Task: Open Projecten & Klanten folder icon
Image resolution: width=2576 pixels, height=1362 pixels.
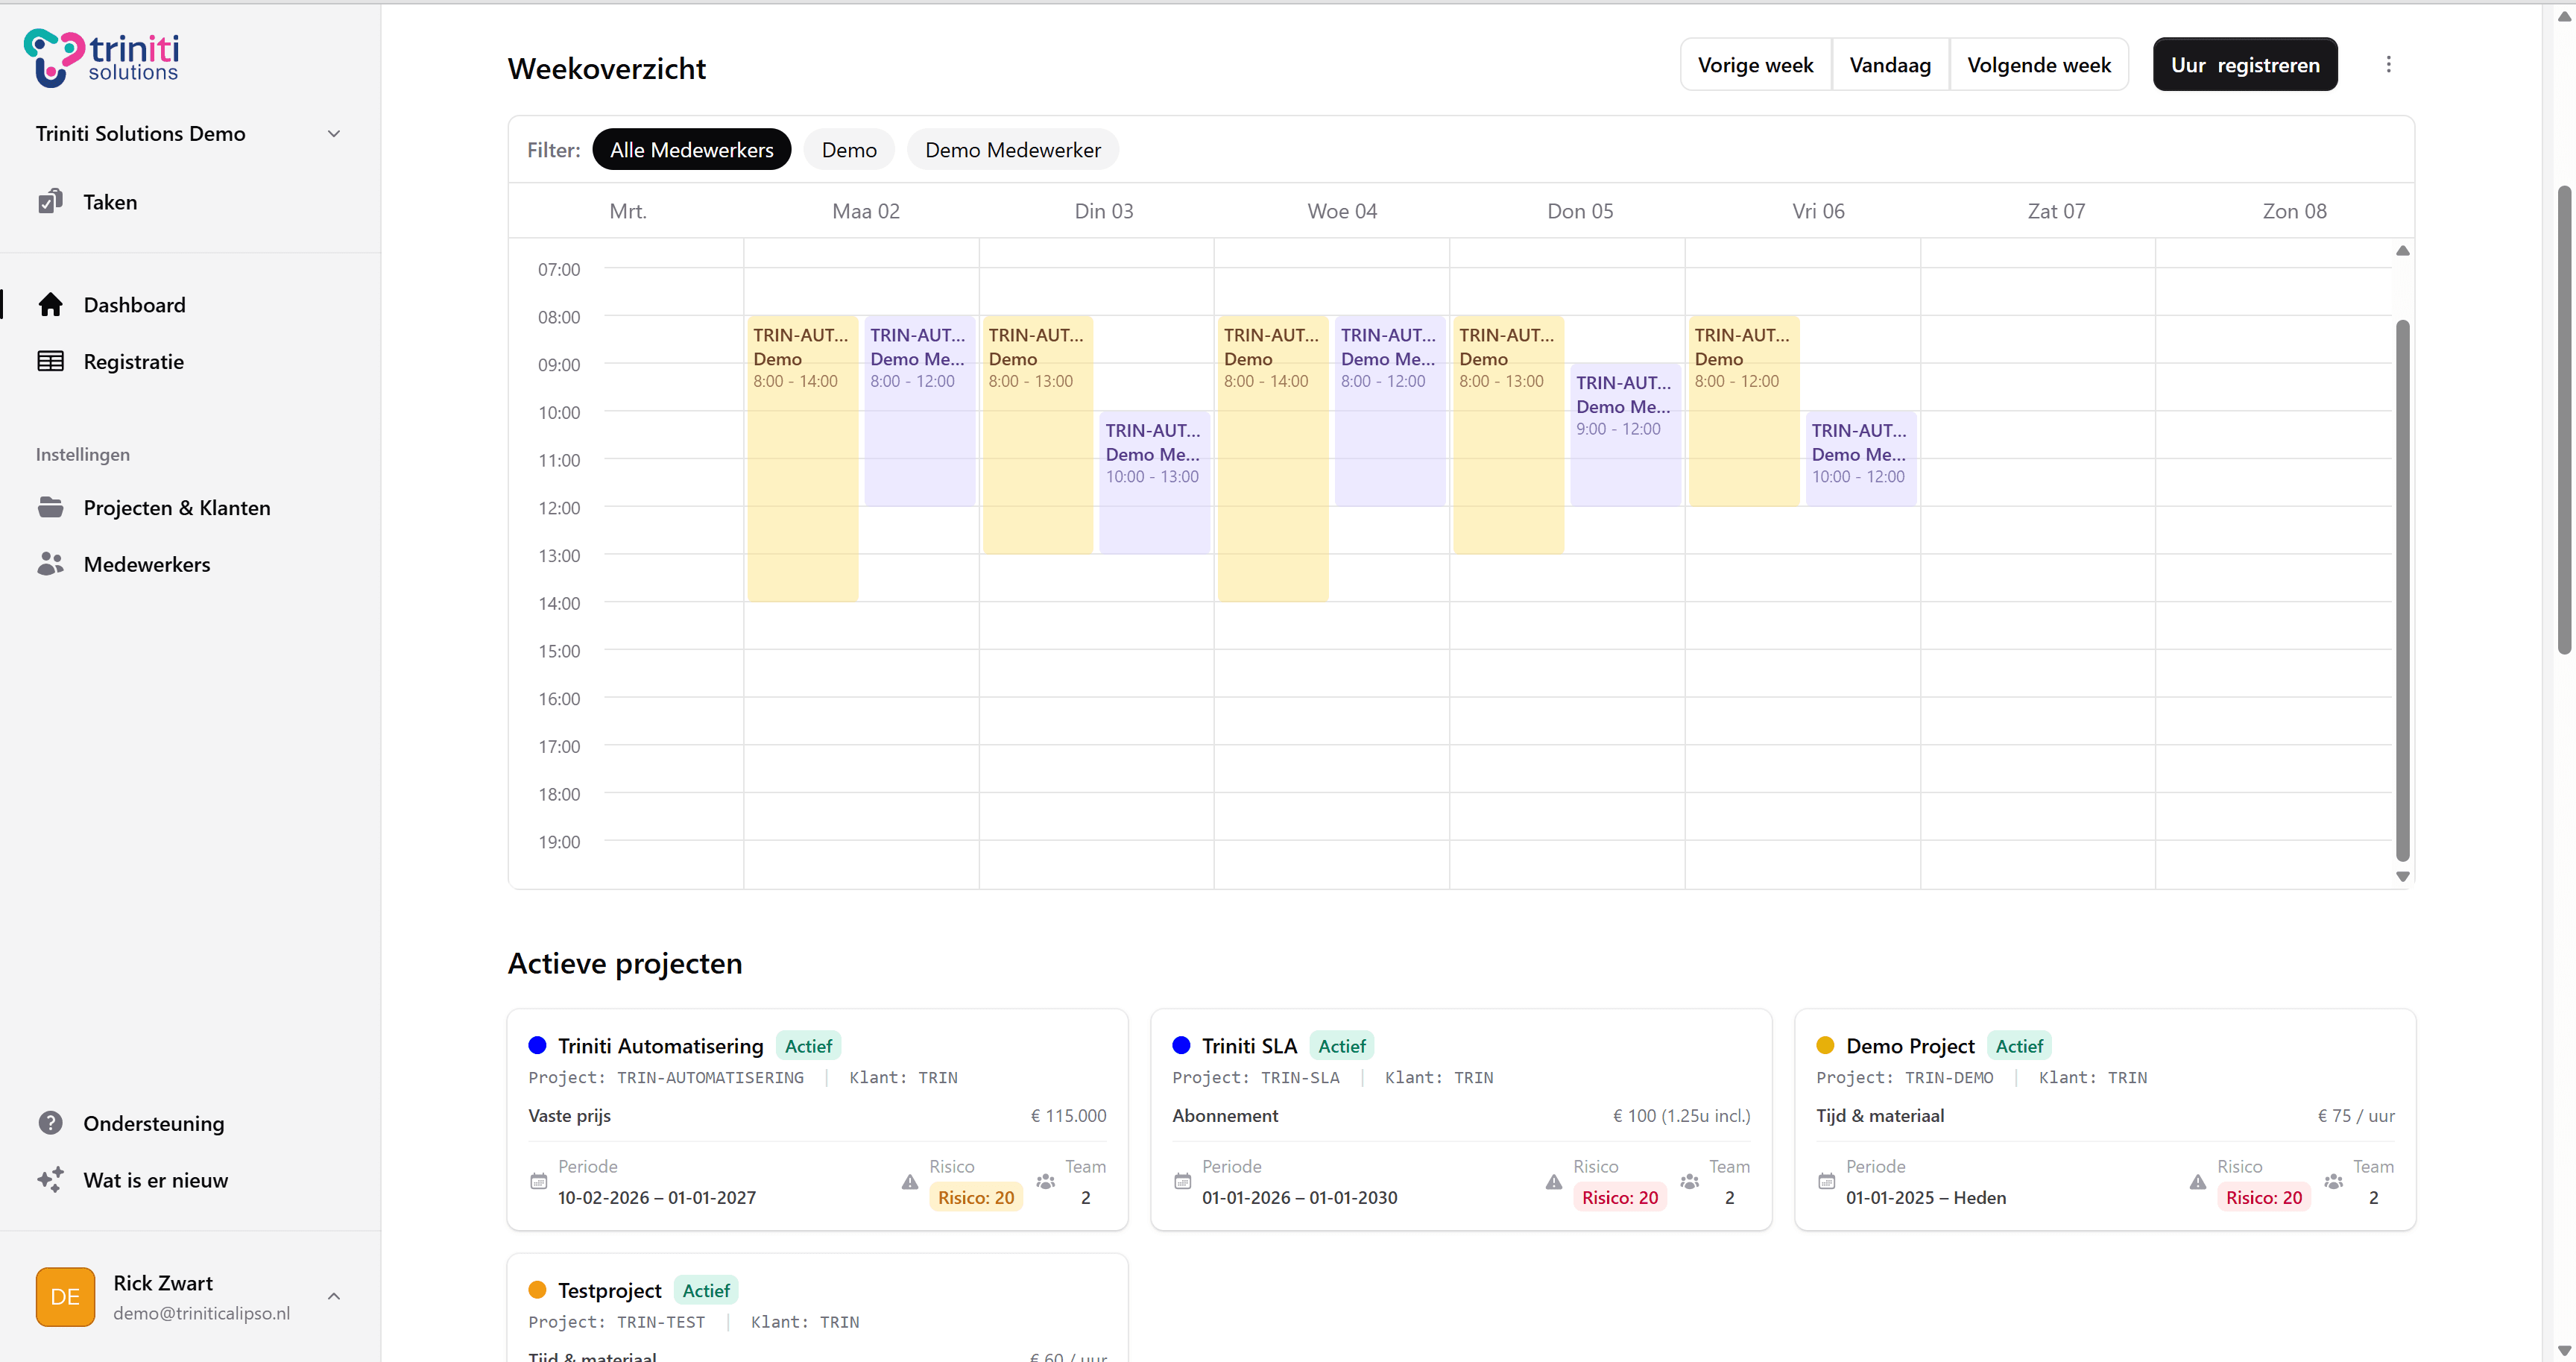Action: [x=50, y=507]
